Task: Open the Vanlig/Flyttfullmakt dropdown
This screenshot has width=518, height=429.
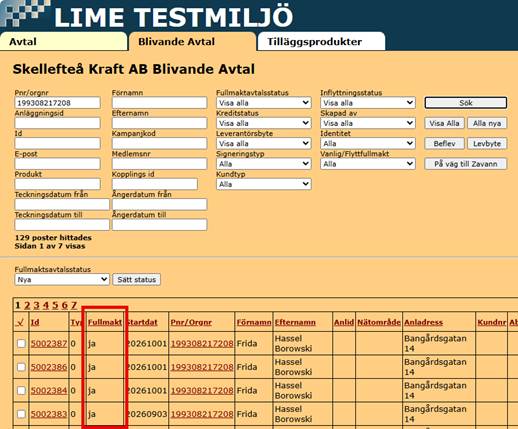Action: pyautogui.click(x=368, y=164)
